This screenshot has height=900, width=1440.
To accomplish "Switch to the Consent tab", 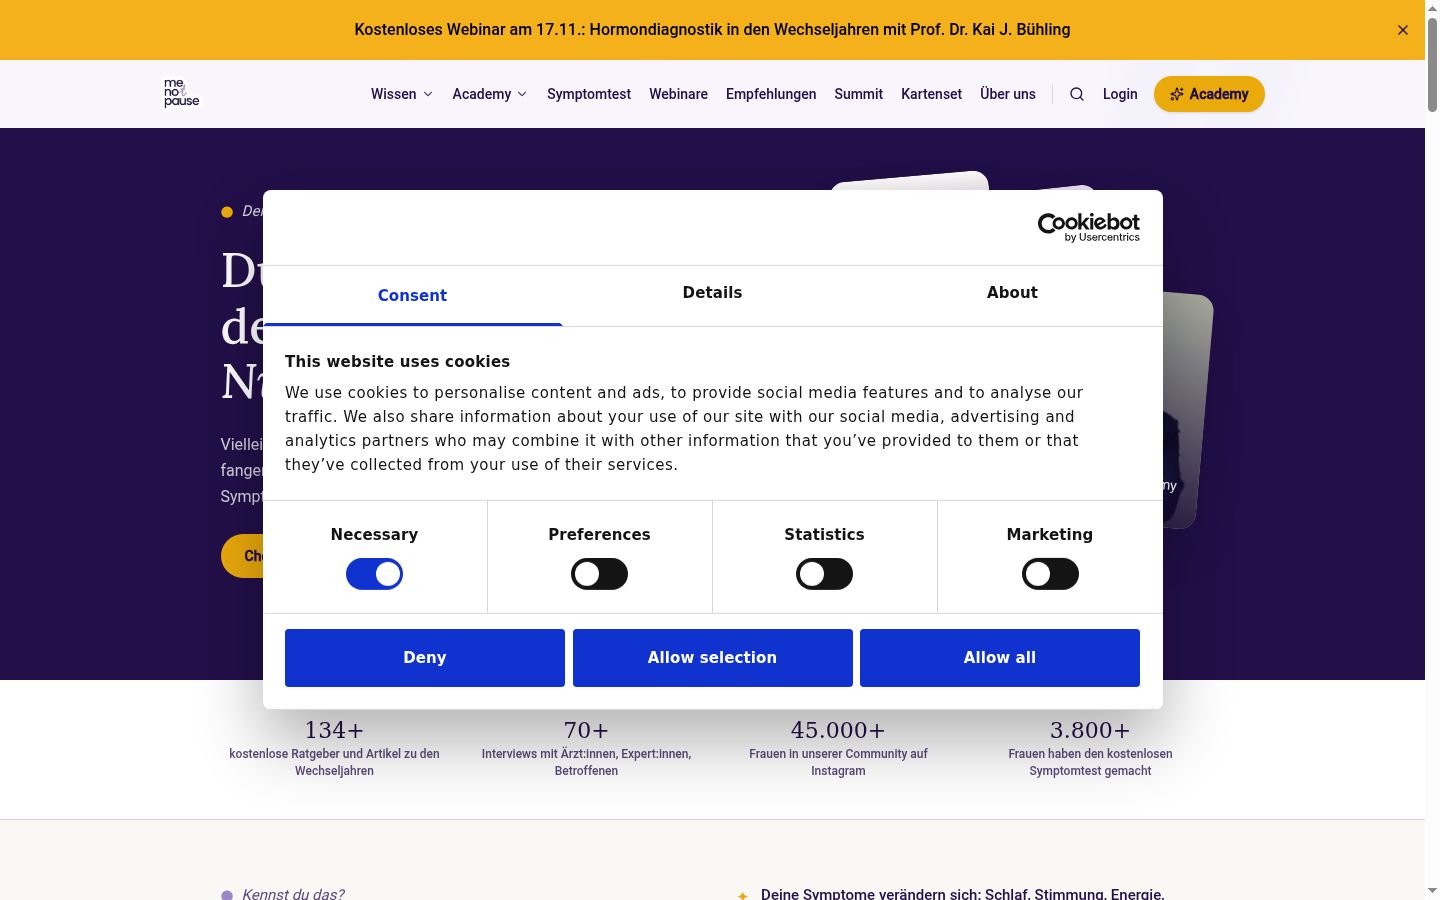I will (412, 295).
